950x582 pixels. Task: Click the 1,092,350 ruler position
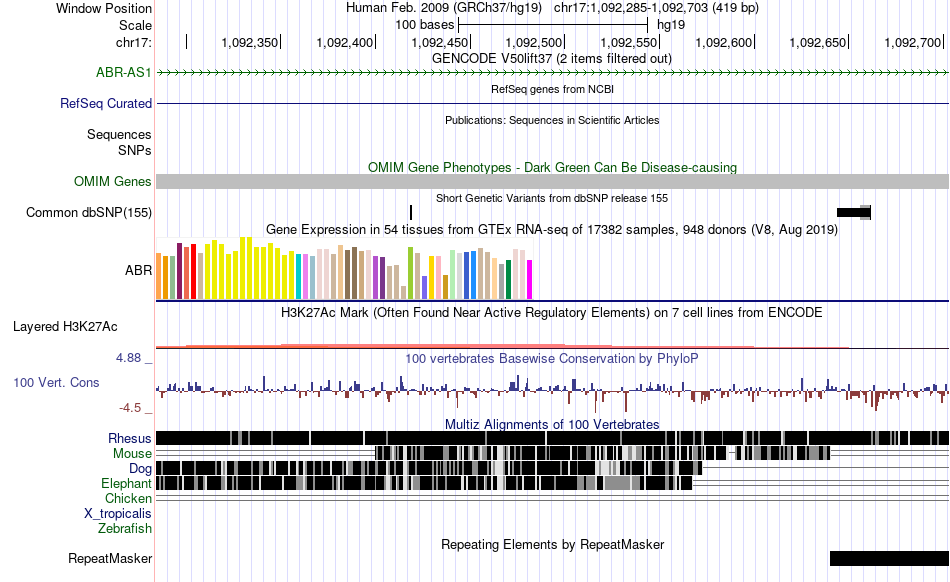pyautogui.click(x=250, y=42)
